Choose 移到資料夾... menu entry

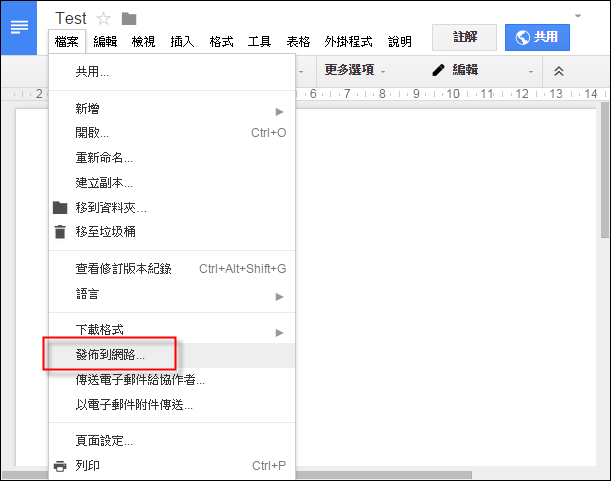[172, 207]
